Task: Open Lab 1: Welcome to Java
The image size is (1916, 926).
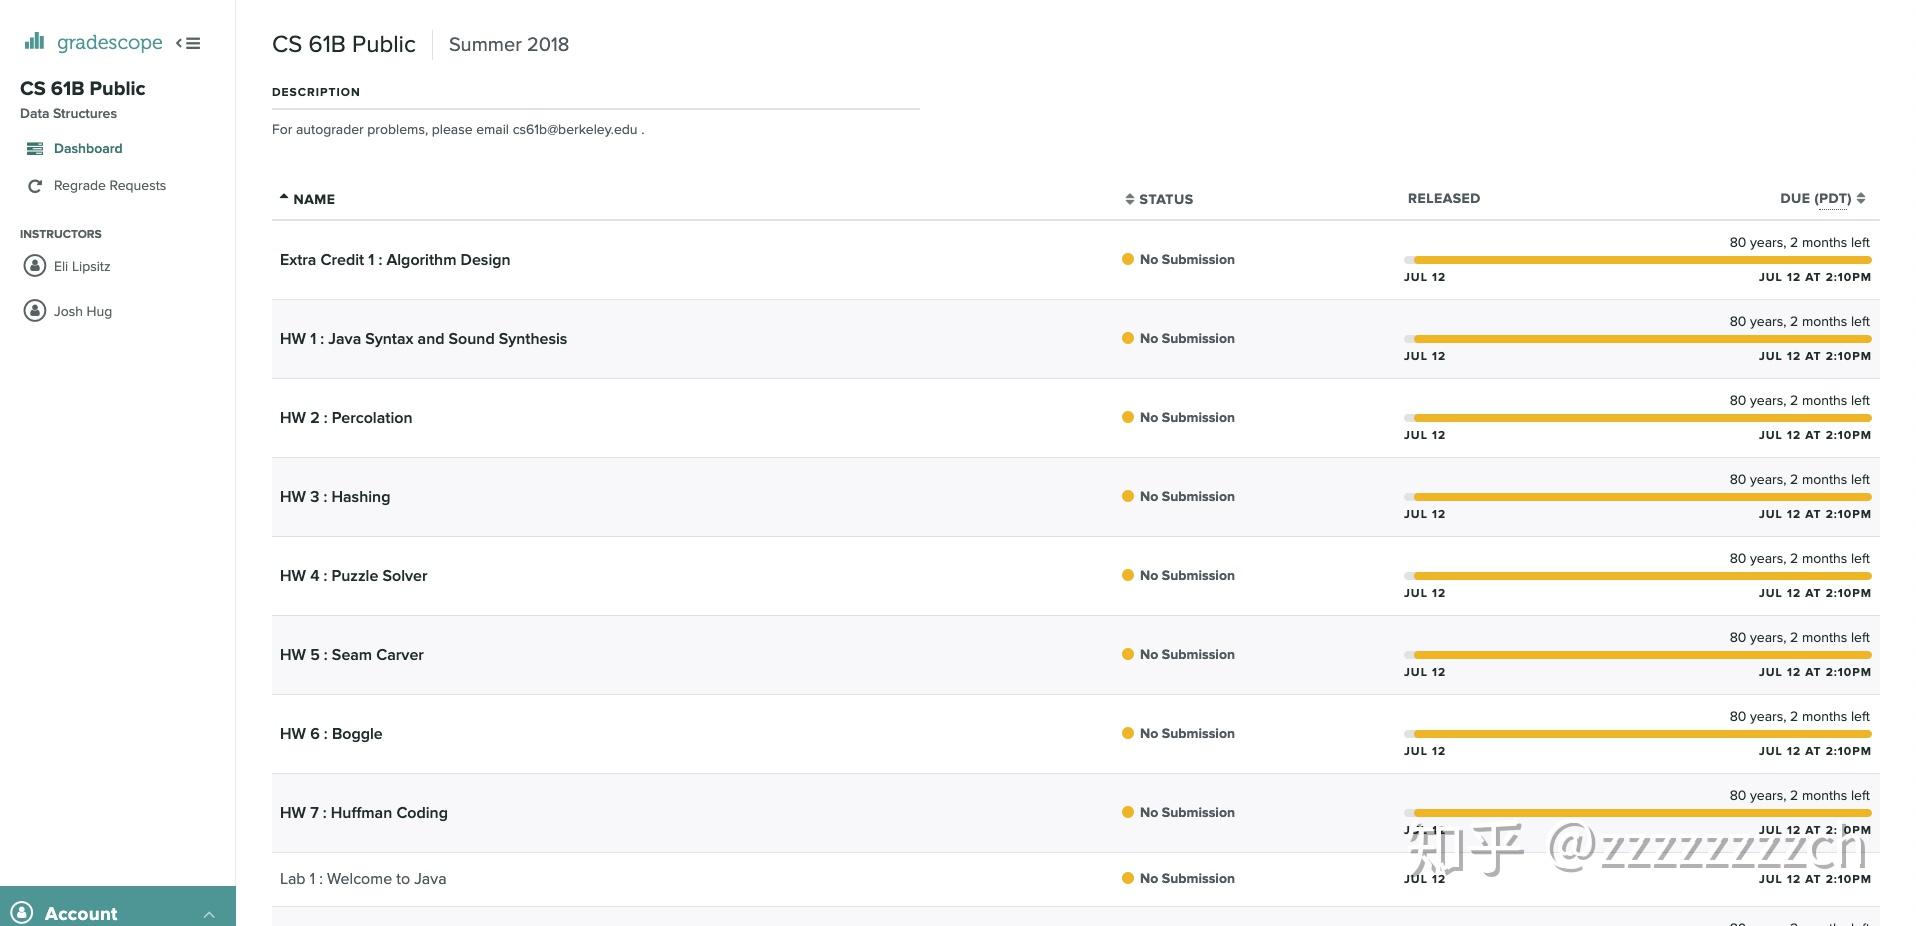Action: [363, 879]
